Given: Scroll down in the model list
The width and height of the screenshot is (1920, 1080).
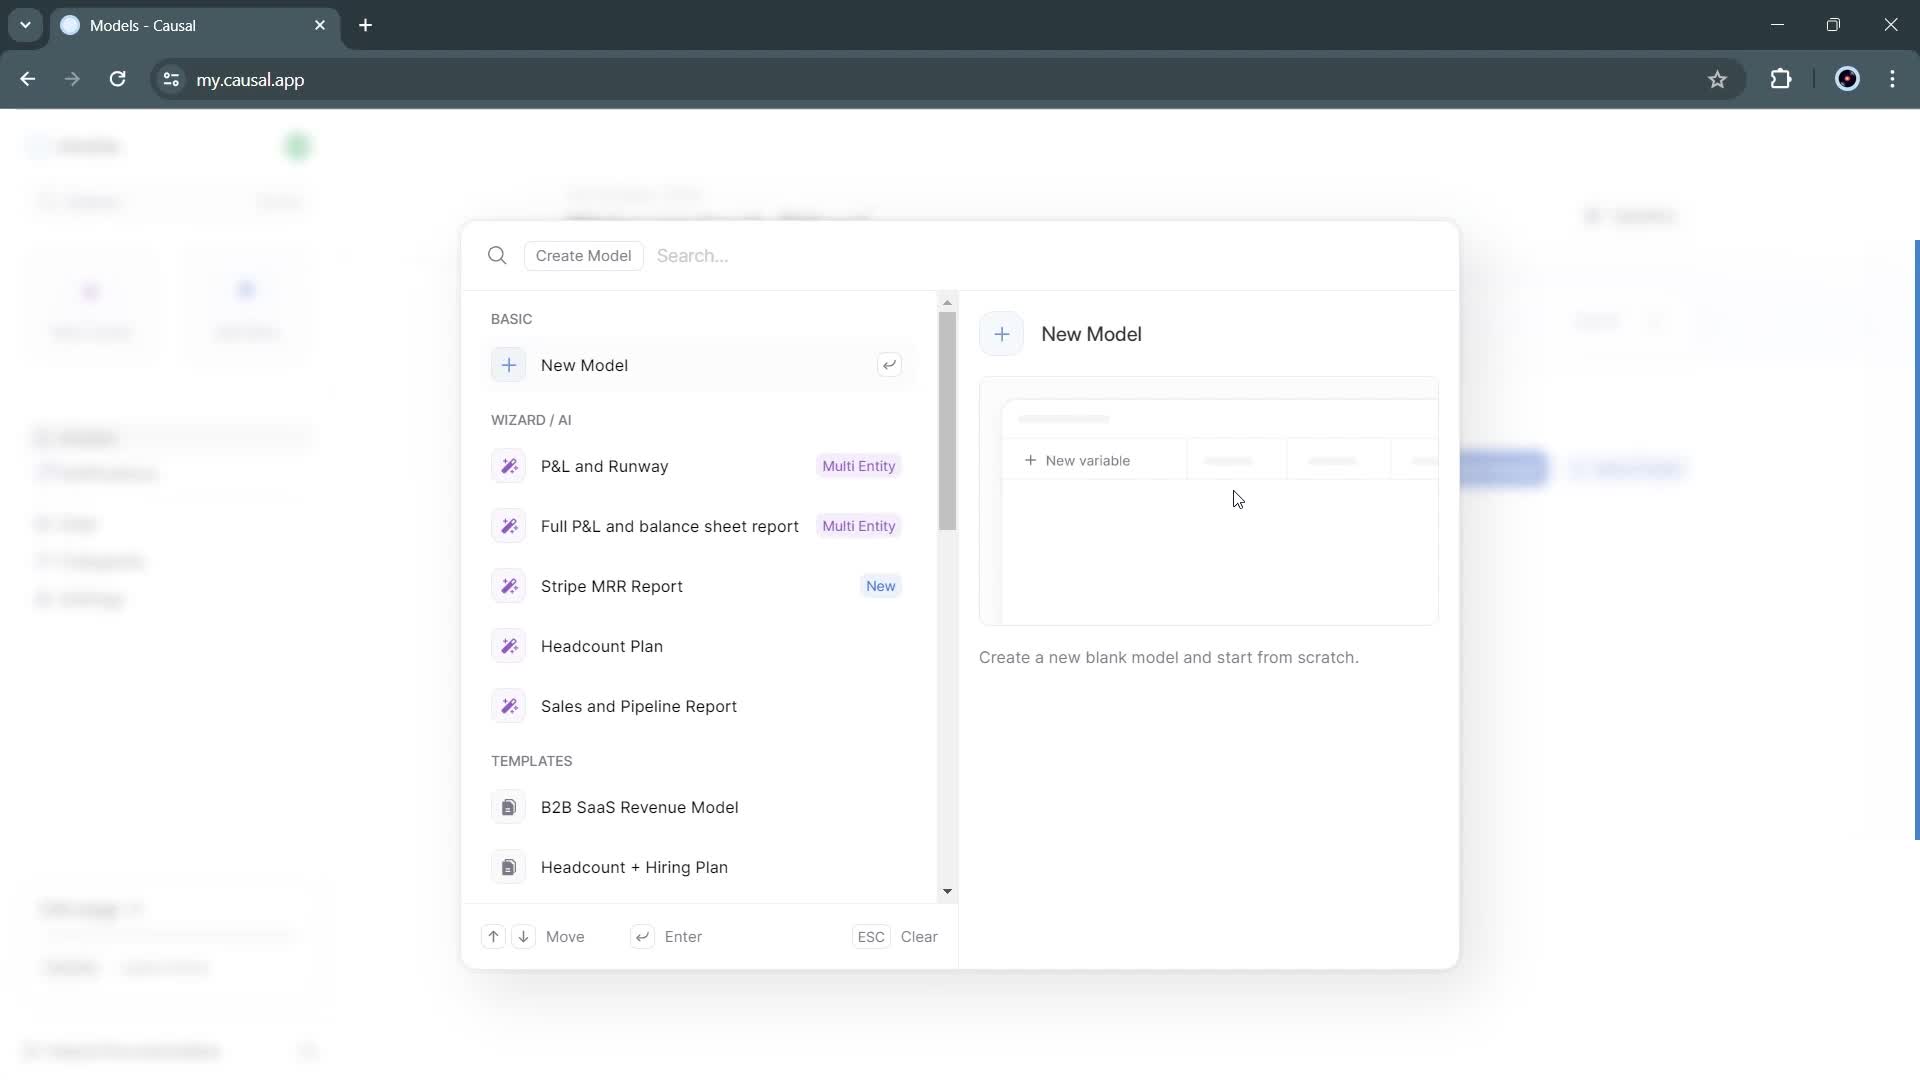Looking at the screenshot, I should (x=947, y=891).
